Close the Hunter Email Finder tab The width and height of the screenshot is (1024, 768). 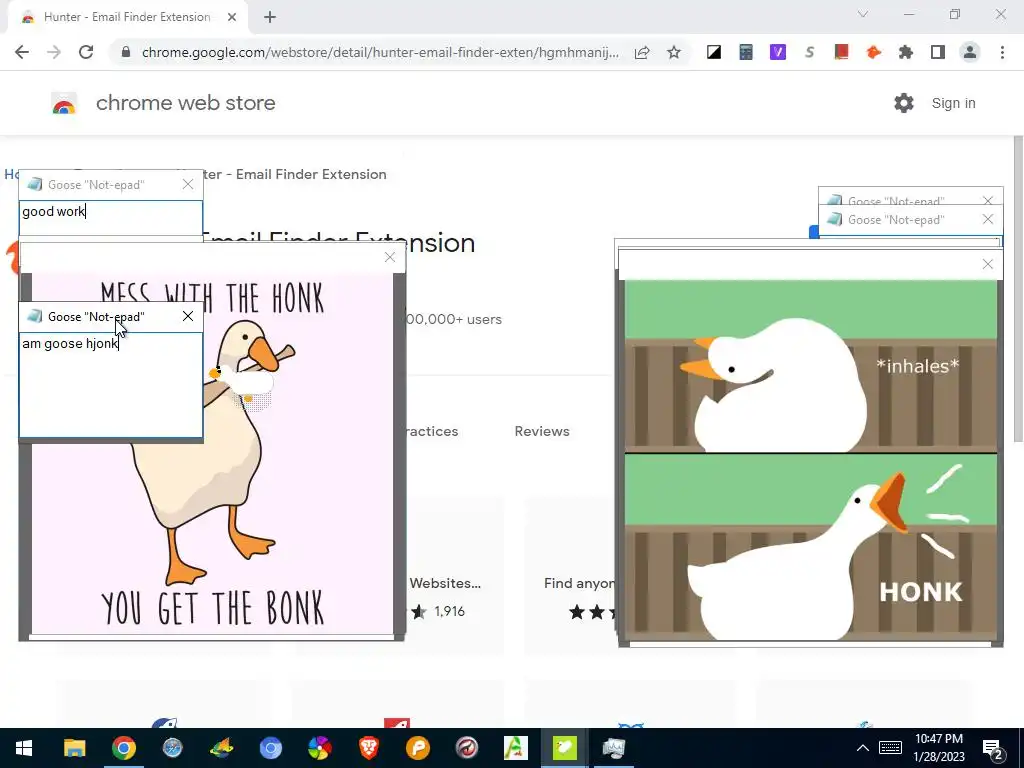click(232, 18)
